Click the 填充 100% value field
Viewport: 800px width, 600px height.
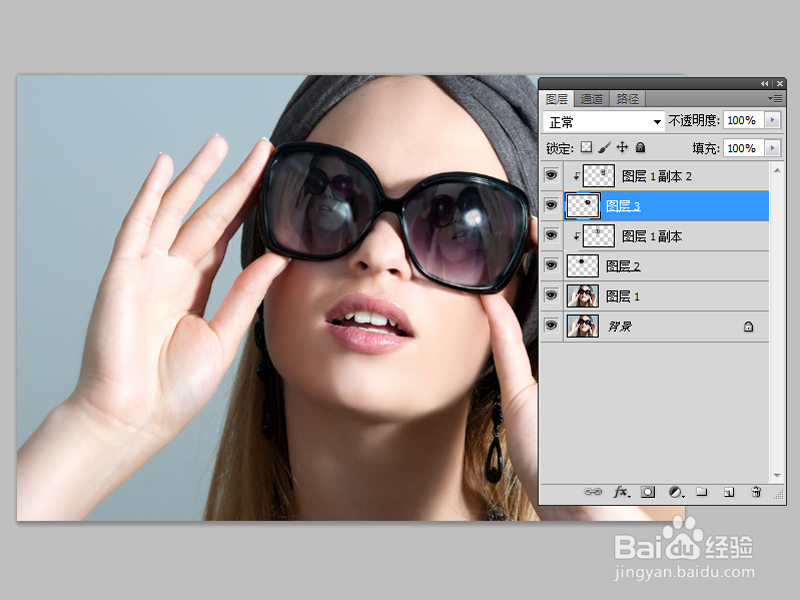(743, 148)
